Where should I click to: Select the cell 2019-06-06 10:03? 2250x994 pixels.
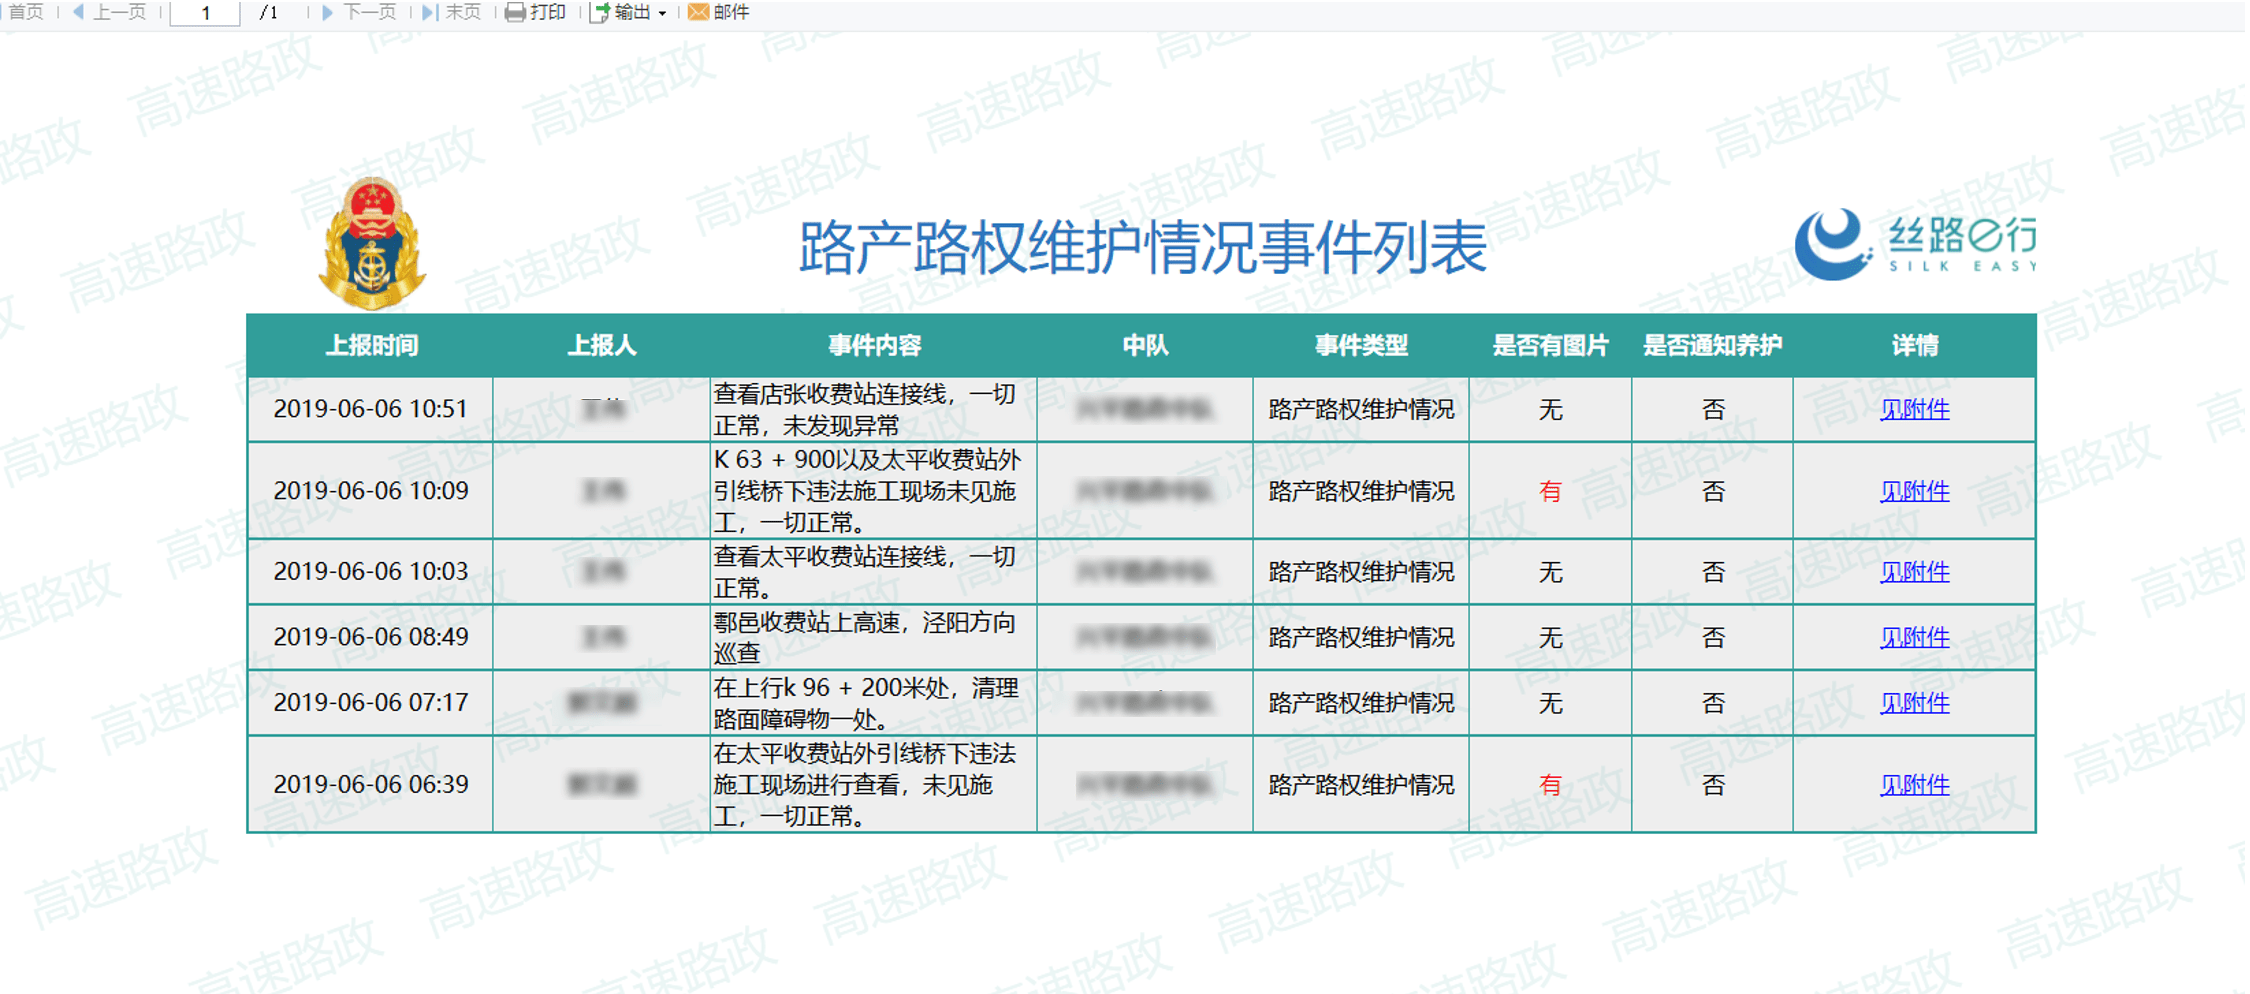pos(371,571)
